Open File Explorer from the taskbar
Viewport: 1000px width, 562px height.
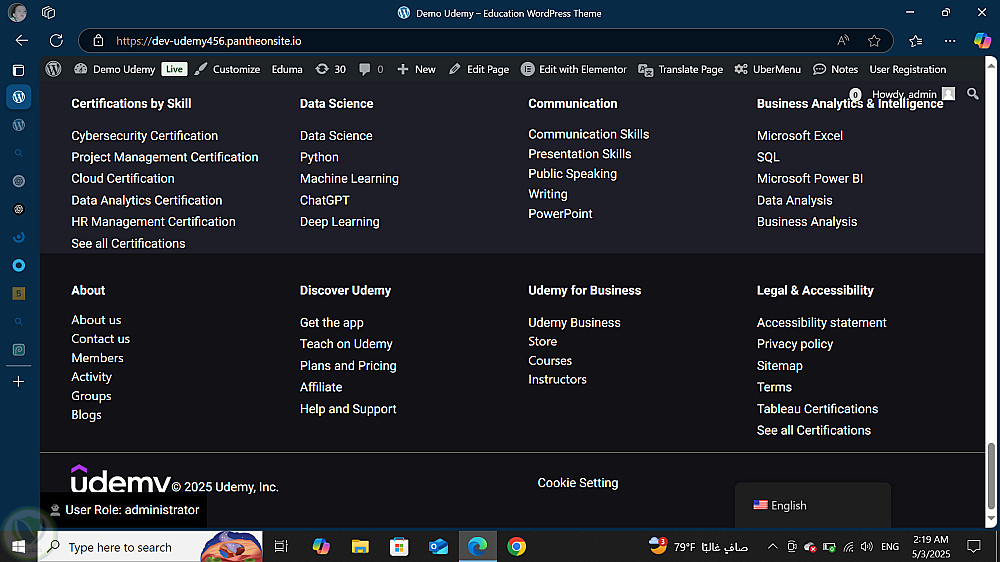click(x=360, y=547)
